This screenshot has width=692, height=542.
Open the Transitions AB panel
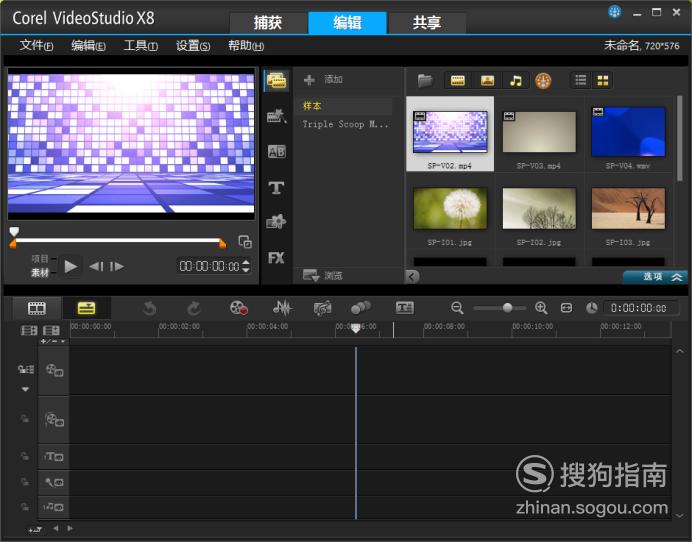click(277, 152)
